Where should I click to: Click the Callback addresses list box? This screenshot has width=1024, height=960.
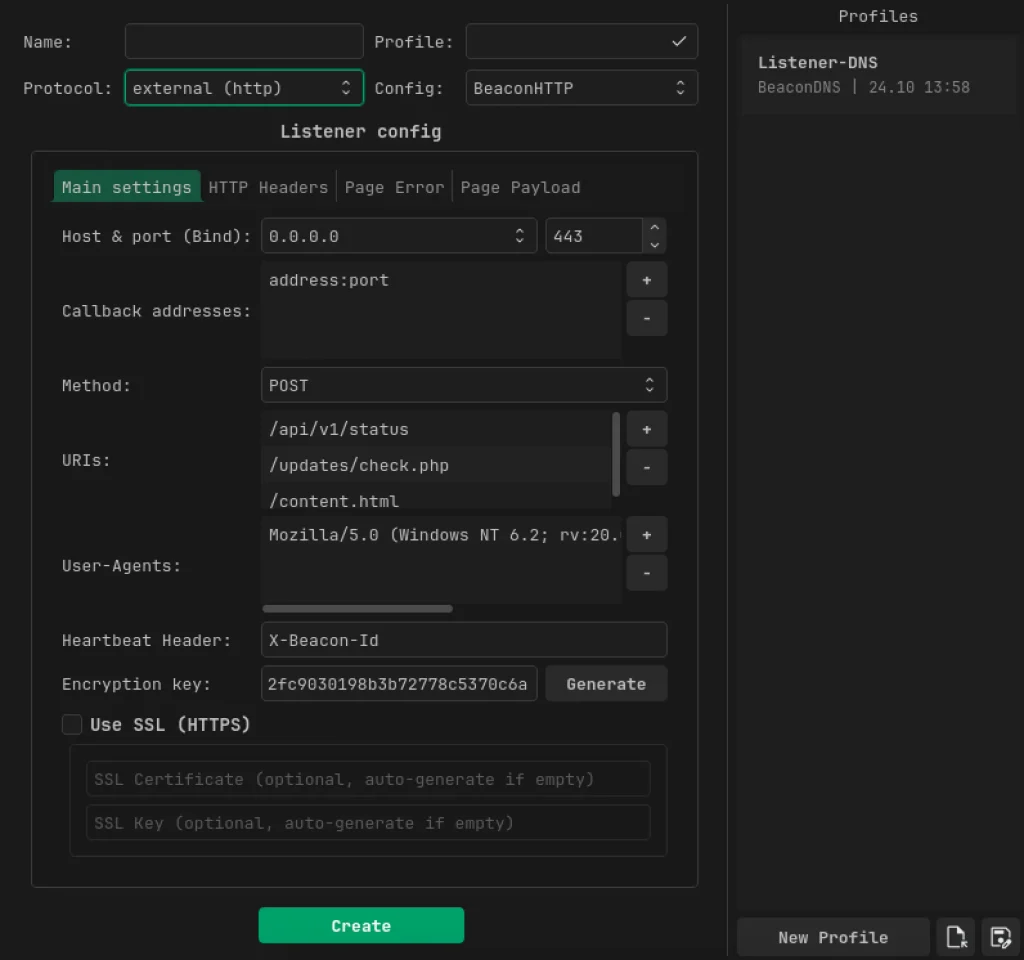pyautogui.click(x=441, y=311)
